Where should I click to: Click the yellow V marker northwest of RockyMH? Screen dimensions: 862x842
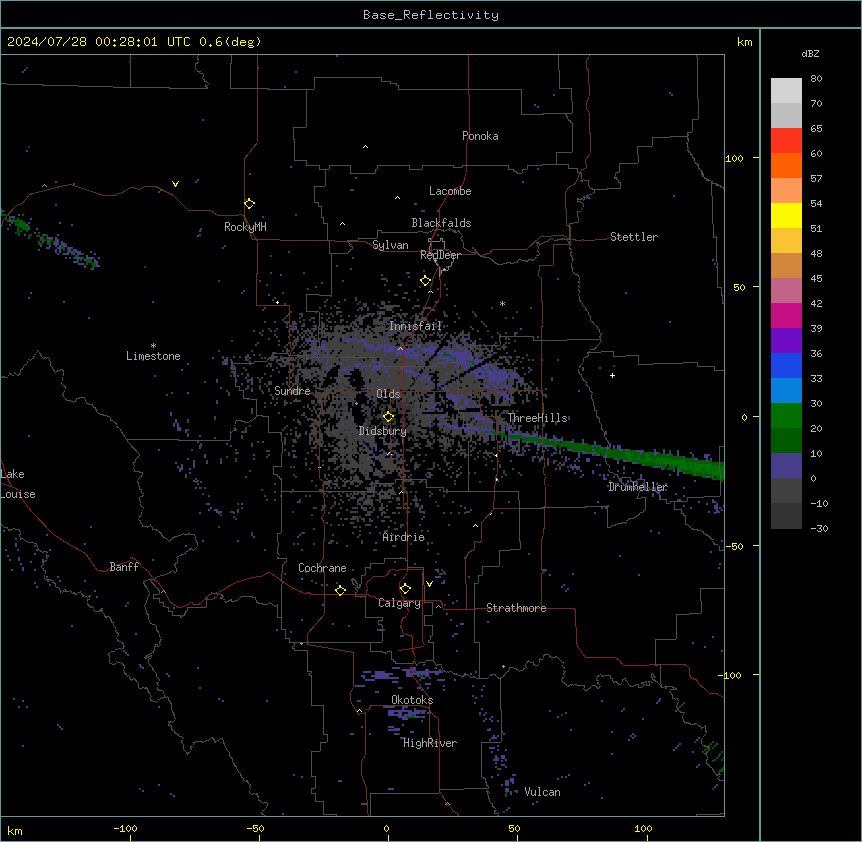pos(175,184)
